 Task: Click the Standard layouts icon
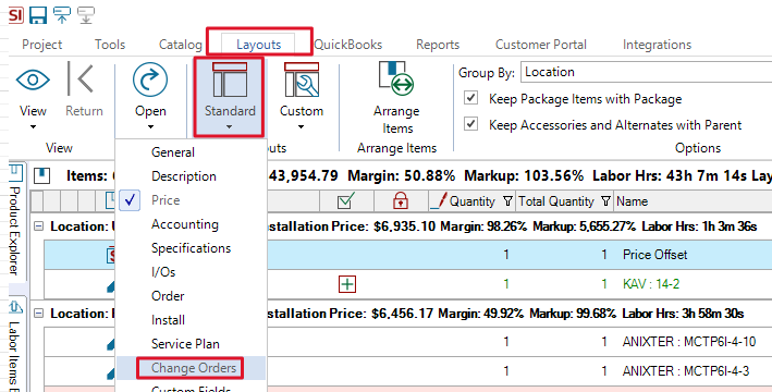pos(229,79)
